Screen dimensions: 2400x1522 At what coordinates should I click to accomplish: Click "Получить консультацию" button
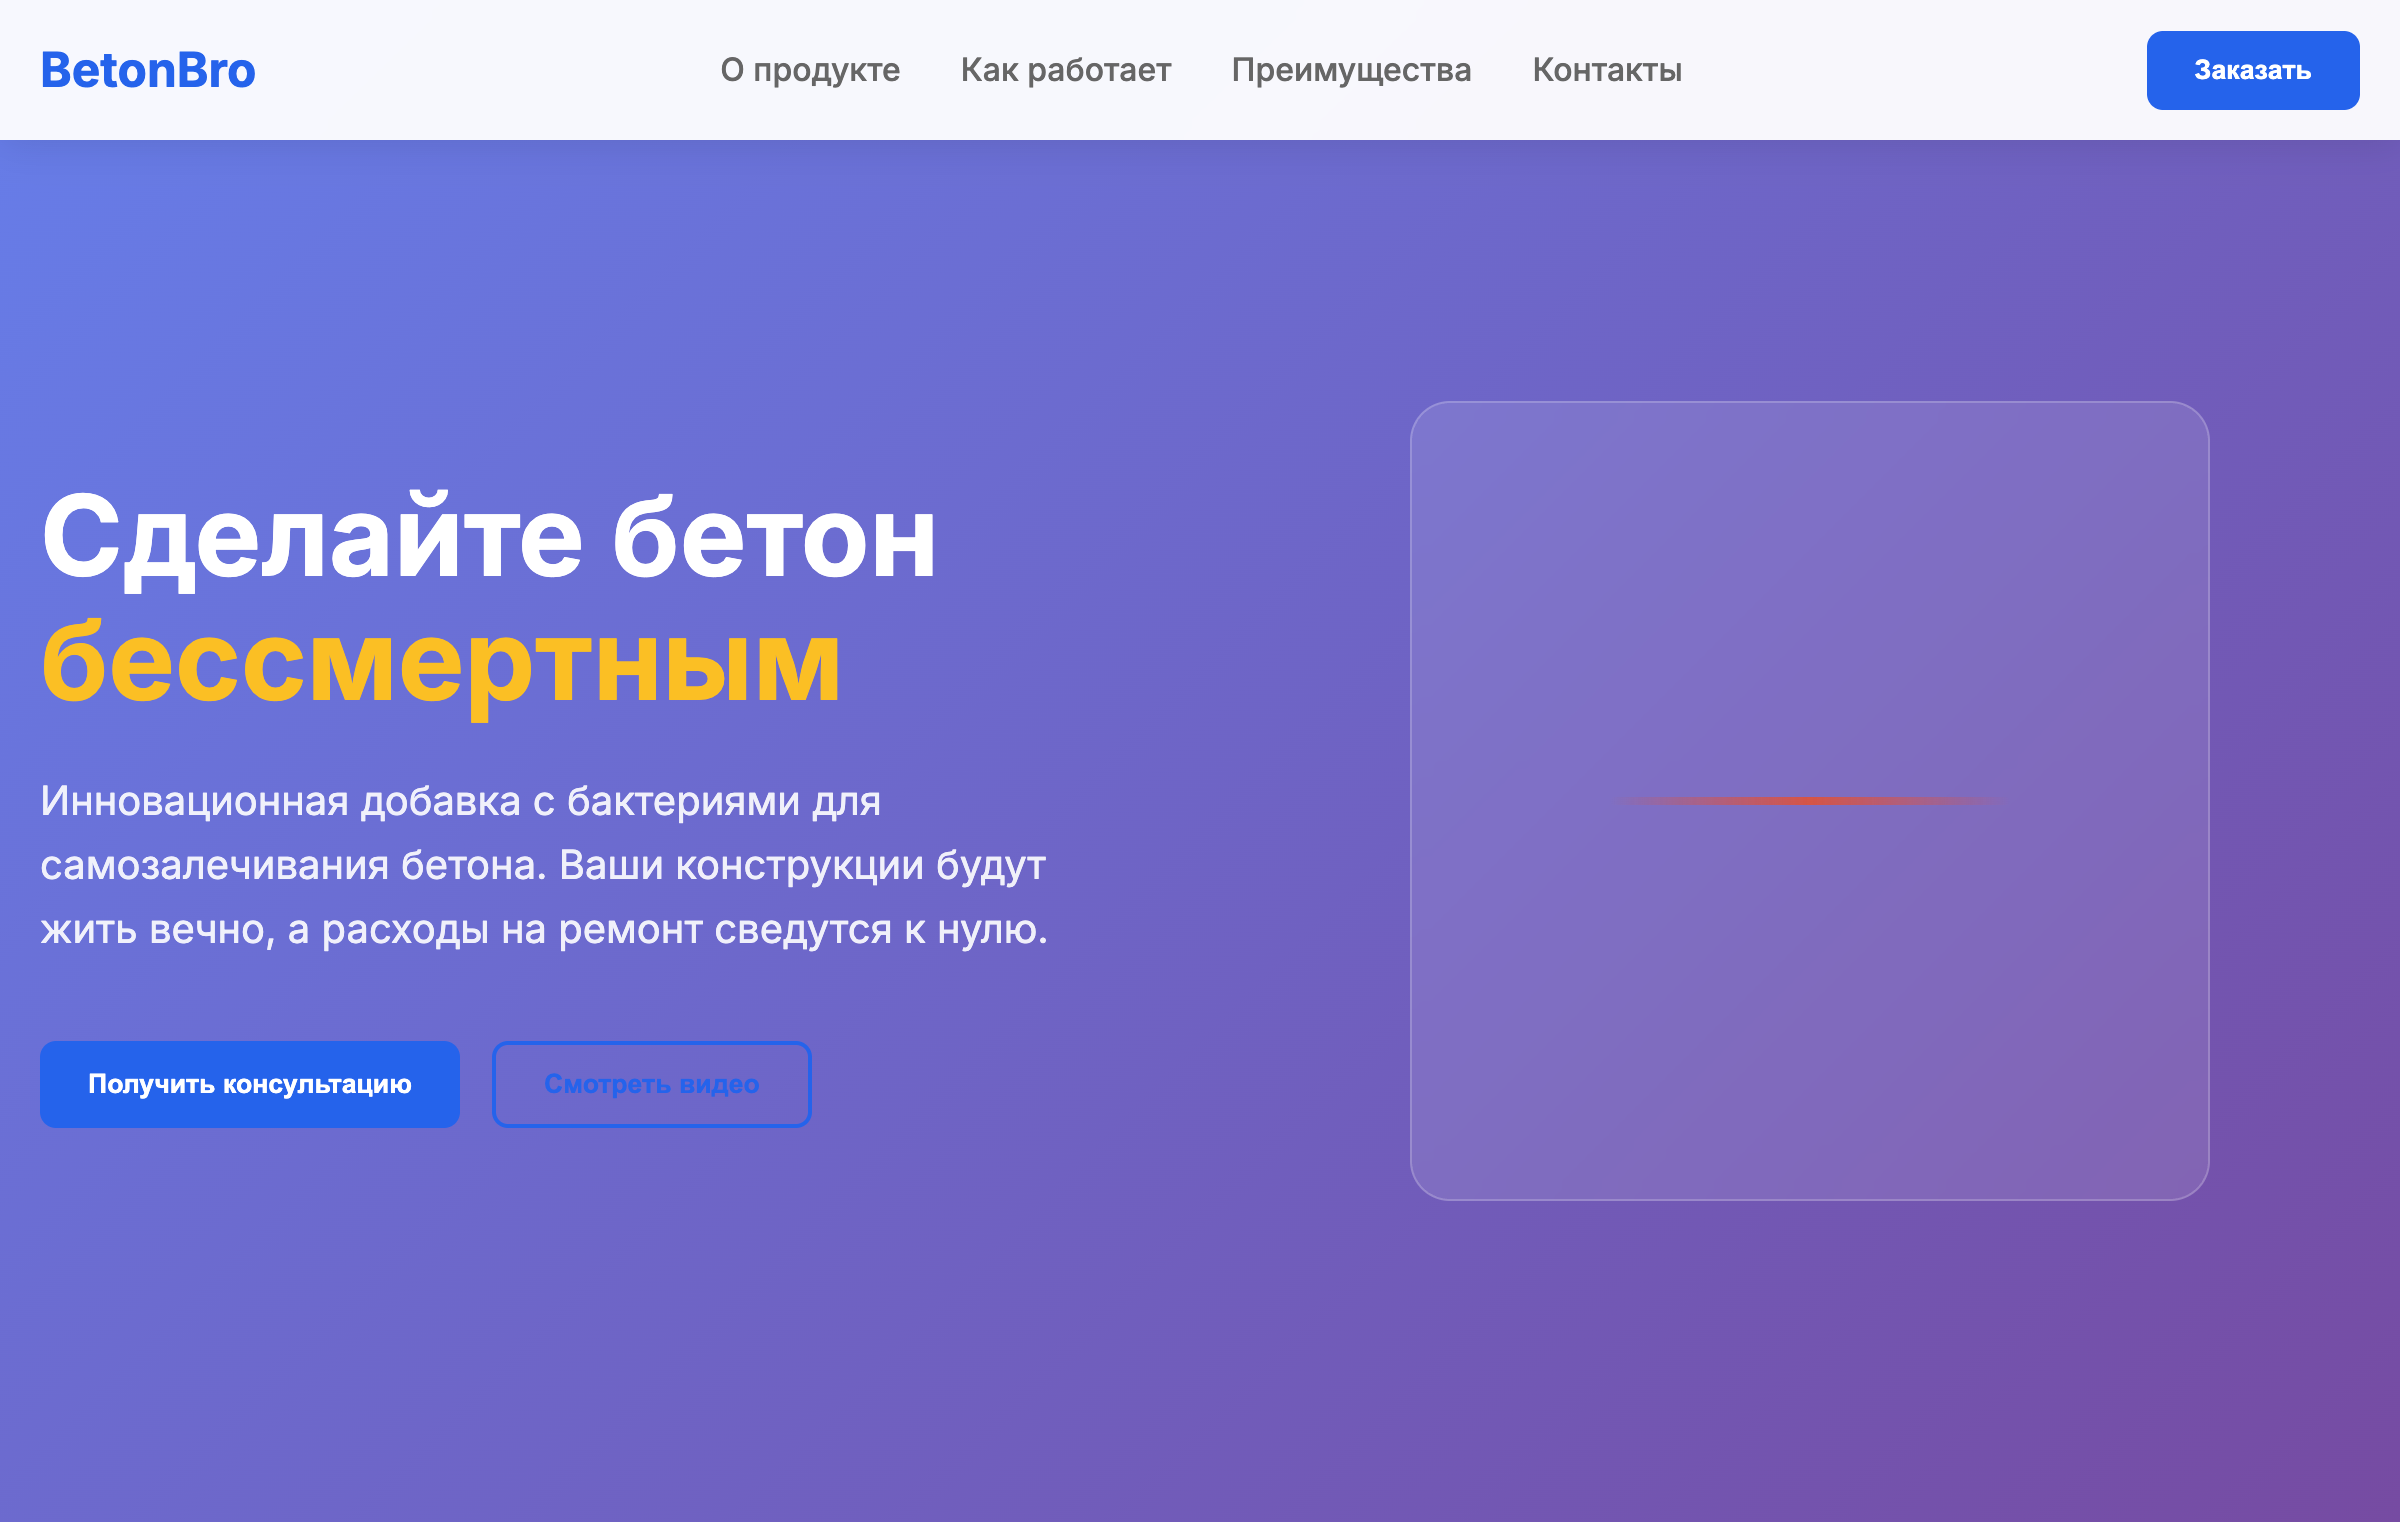(x=248, y=1083)
